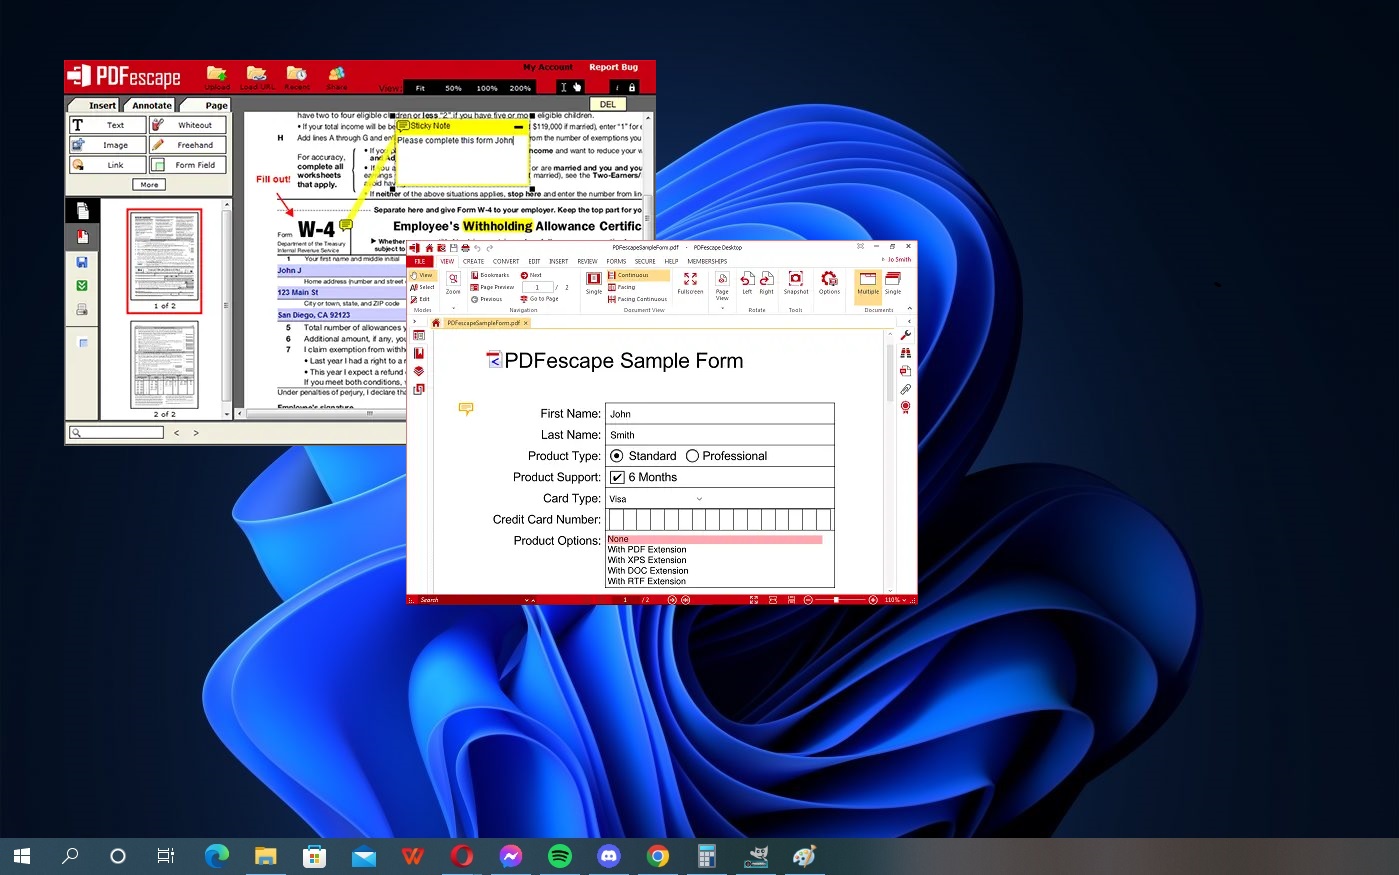The height and width of the screenshot is (875, 1399).
Task: Open the Bookmarks panel icon
Action: [x=476, y=276]
